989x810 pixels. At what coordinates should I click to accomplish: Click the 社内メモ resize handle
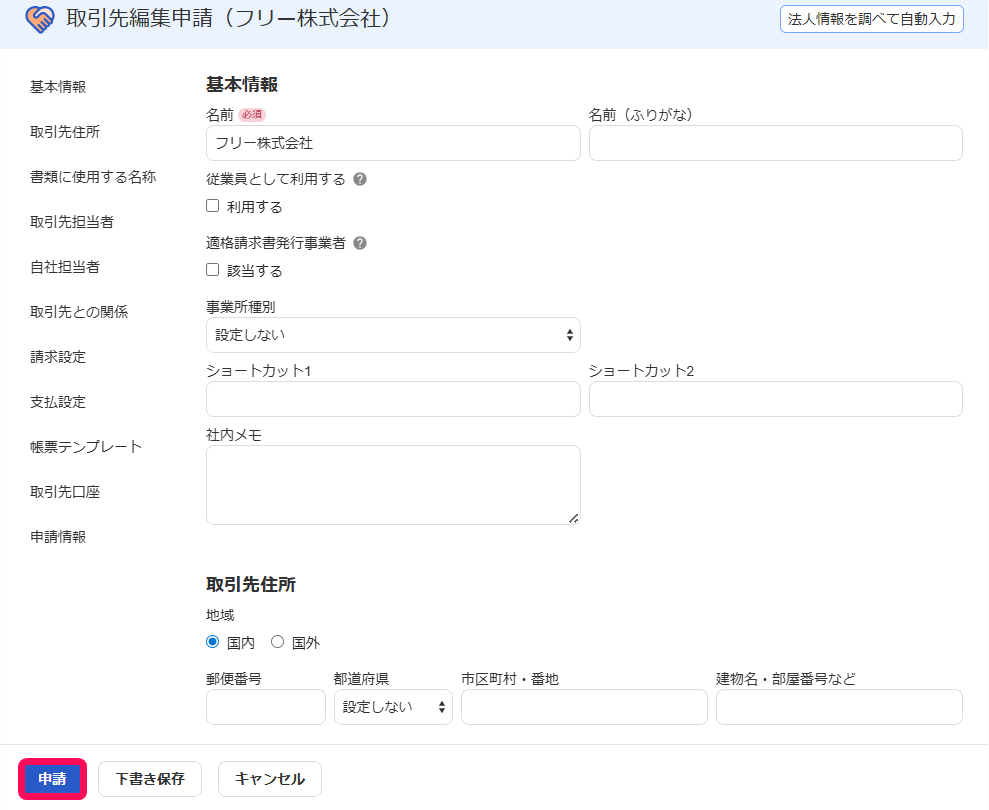pyautogui.click(x=573, y=519)
